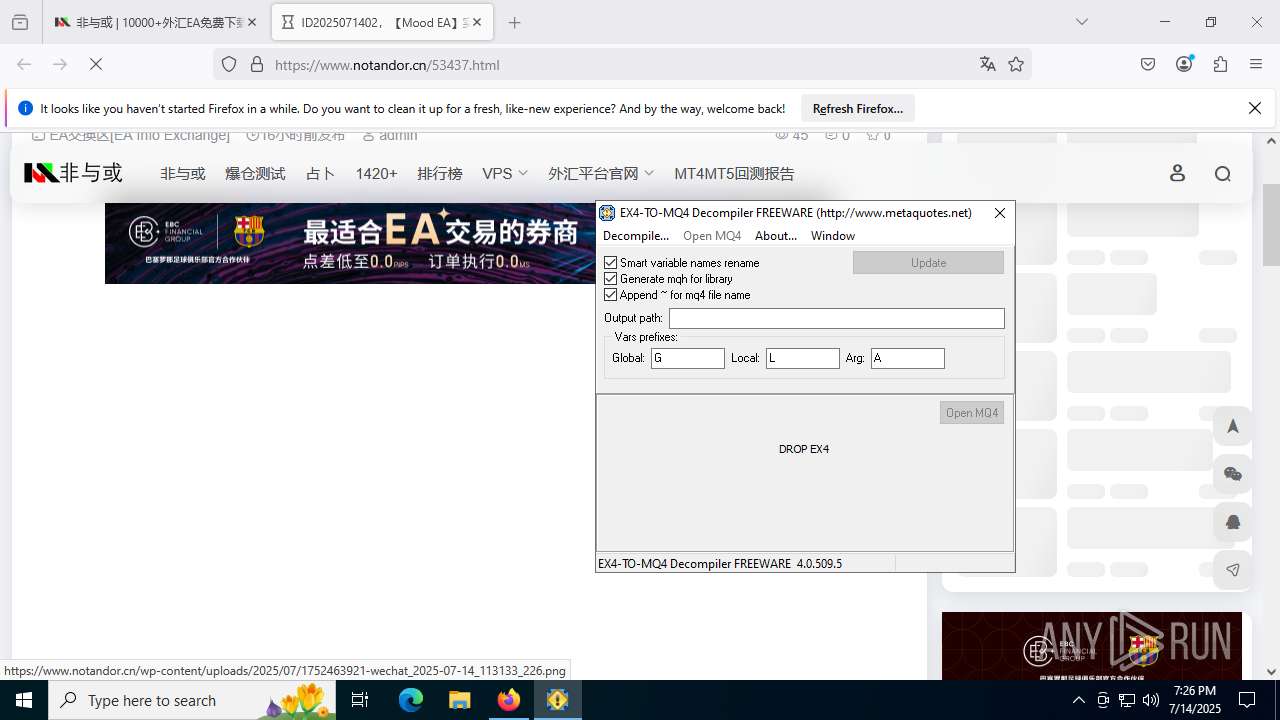Toggle Generate mqh for library checkbox
Viewport: 1280px width, 720px height.
click(611, 279)
